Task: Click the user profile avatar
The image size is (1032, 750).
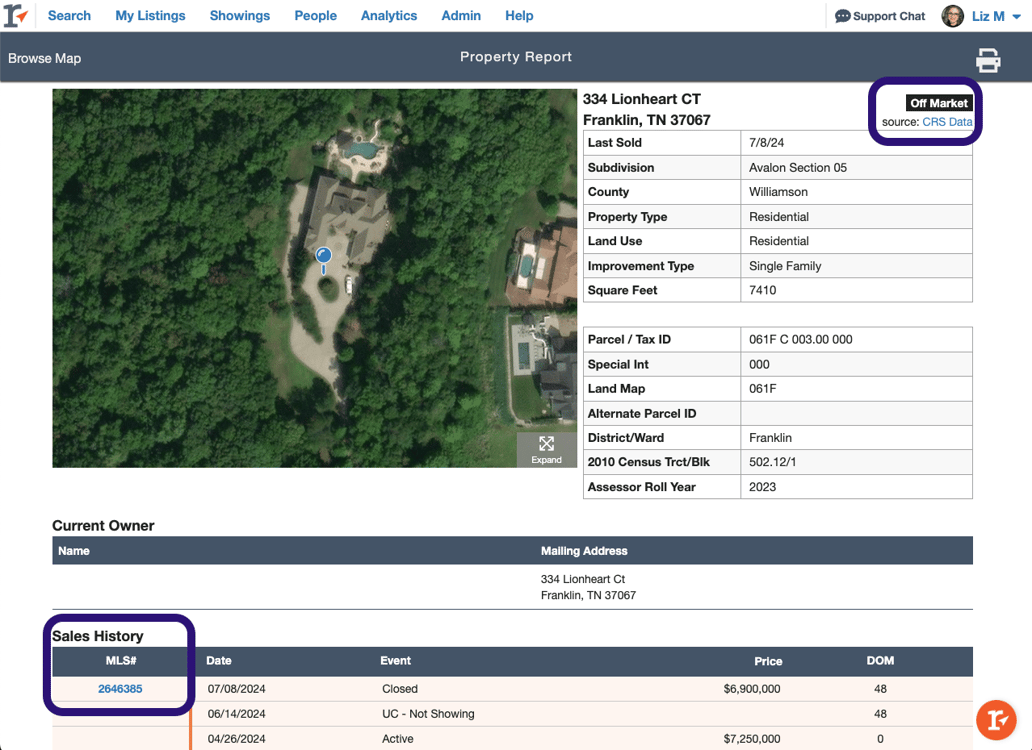Action: coord(953,16)
